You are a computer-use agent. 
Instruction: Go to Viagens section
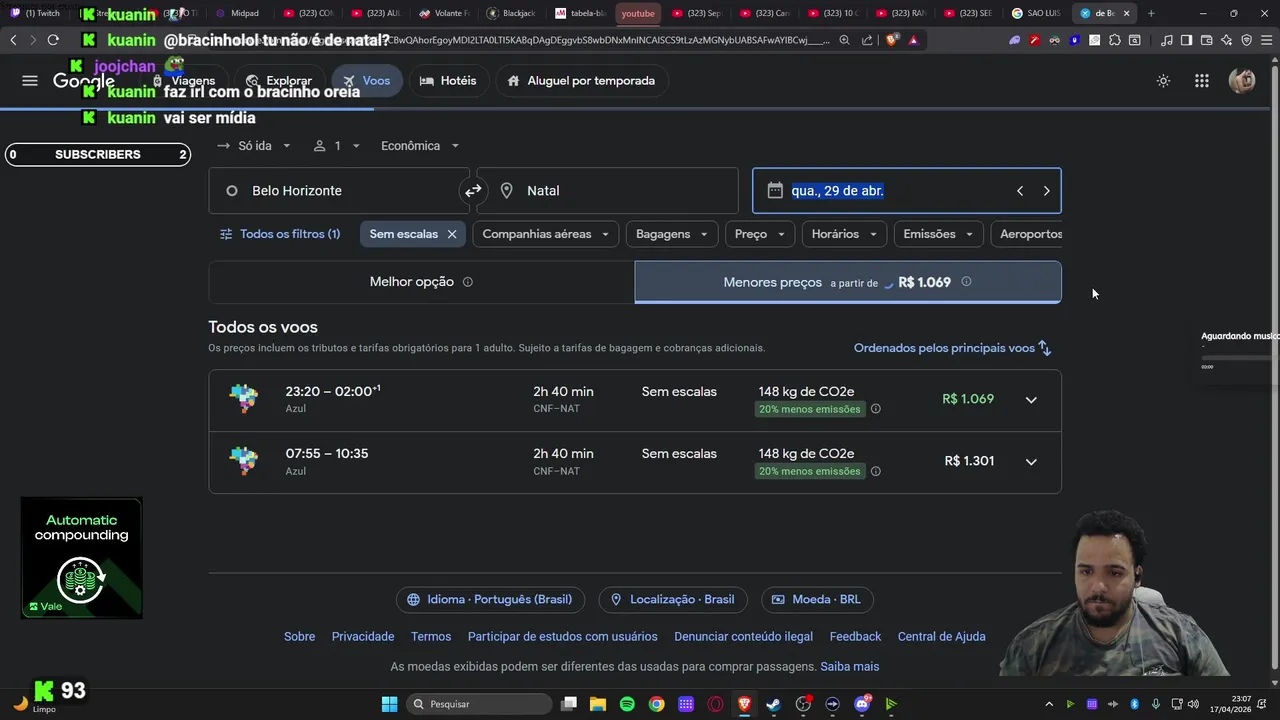184,81
